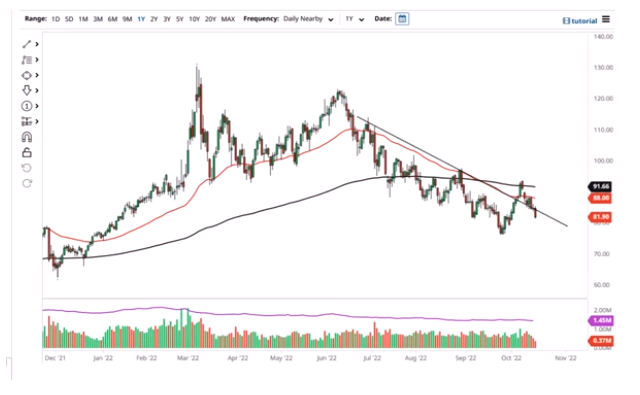
Task: Select the down arrow marker tool
Action: pos(27,91)
